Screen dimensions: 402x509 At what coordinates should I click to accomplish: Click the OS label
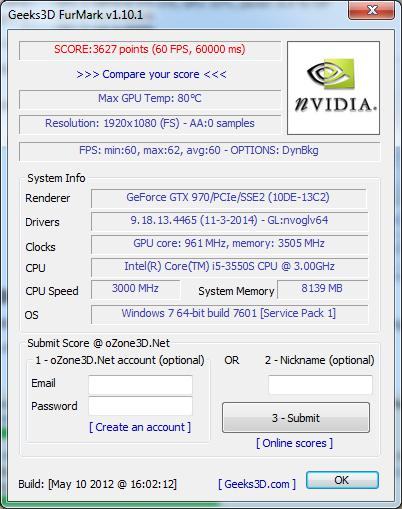coord(31,315)
